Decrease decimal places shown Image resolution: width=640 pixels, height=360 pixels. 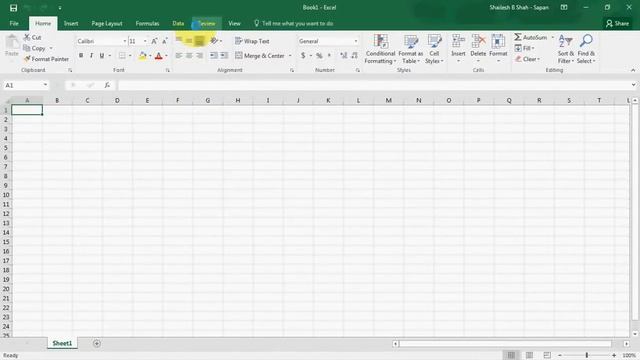[x=354, y=56]
